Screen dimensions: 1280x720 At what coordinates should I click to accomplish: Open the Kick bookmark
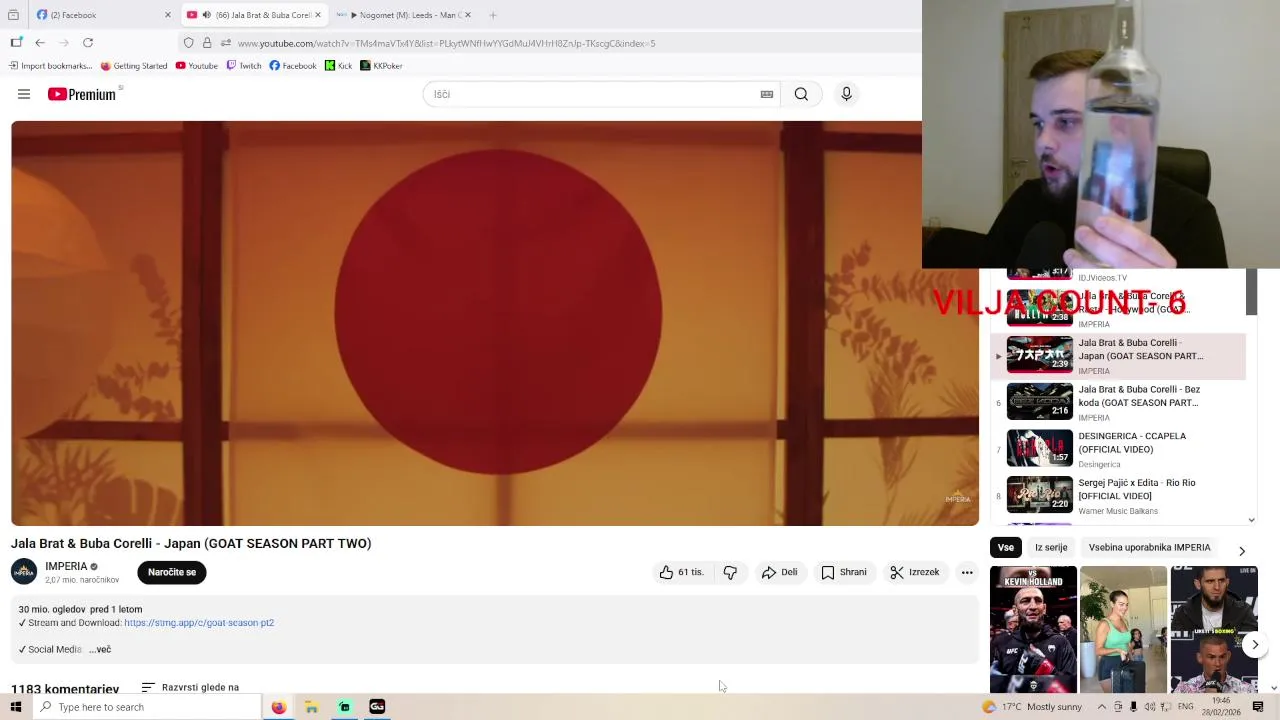point(339,66)
